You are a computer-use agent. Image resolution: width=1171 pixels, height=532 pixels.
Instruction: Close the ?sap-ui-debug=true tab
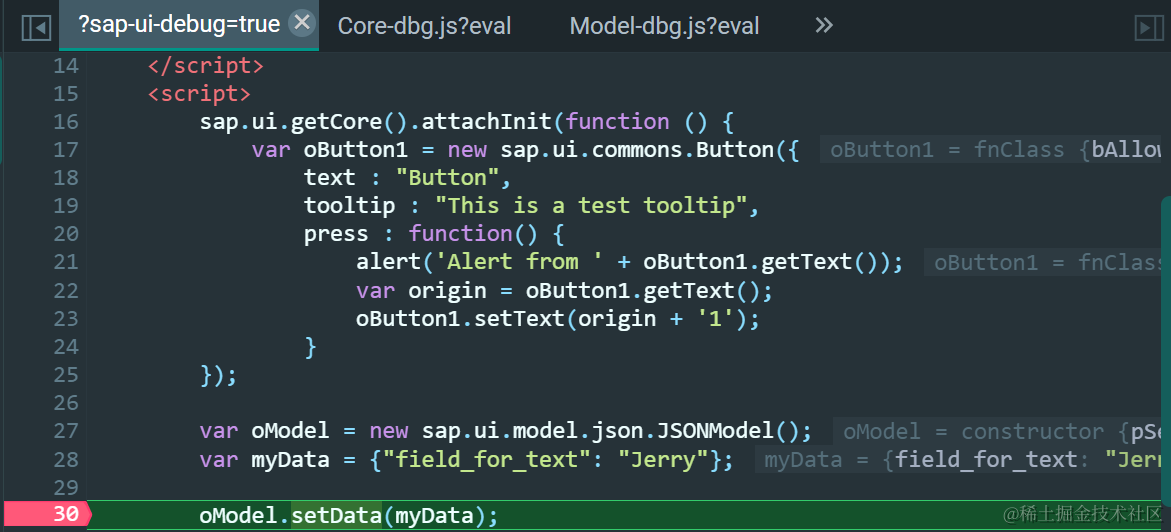click(x=302, y=23)
